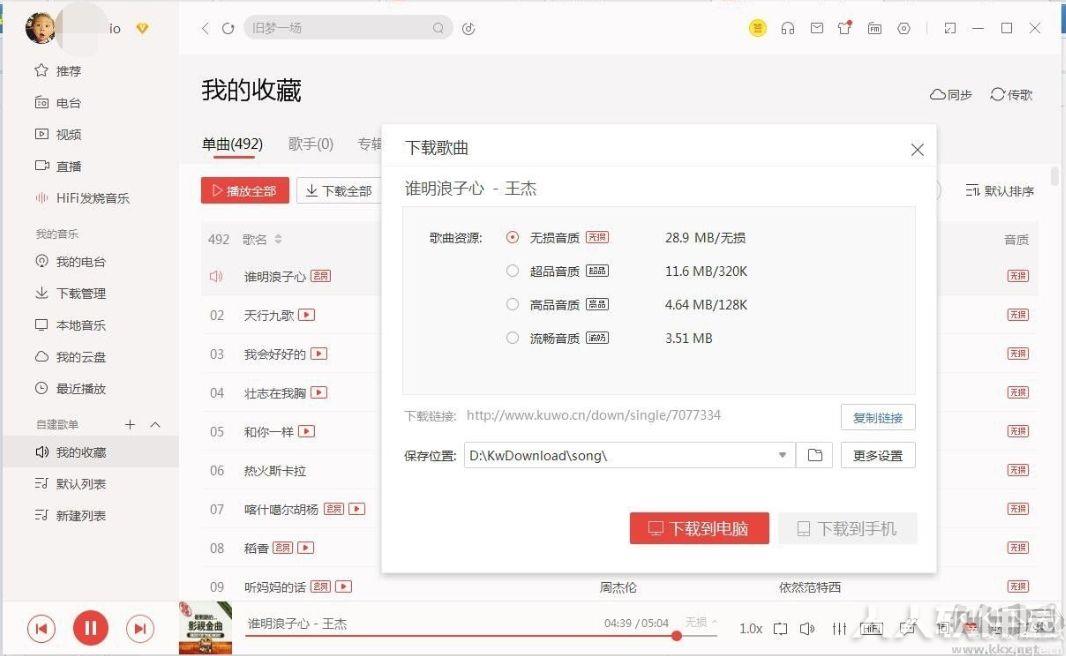Pause the current song
The height and width of the screenshot is (656, 1066).
click(90, 628)
